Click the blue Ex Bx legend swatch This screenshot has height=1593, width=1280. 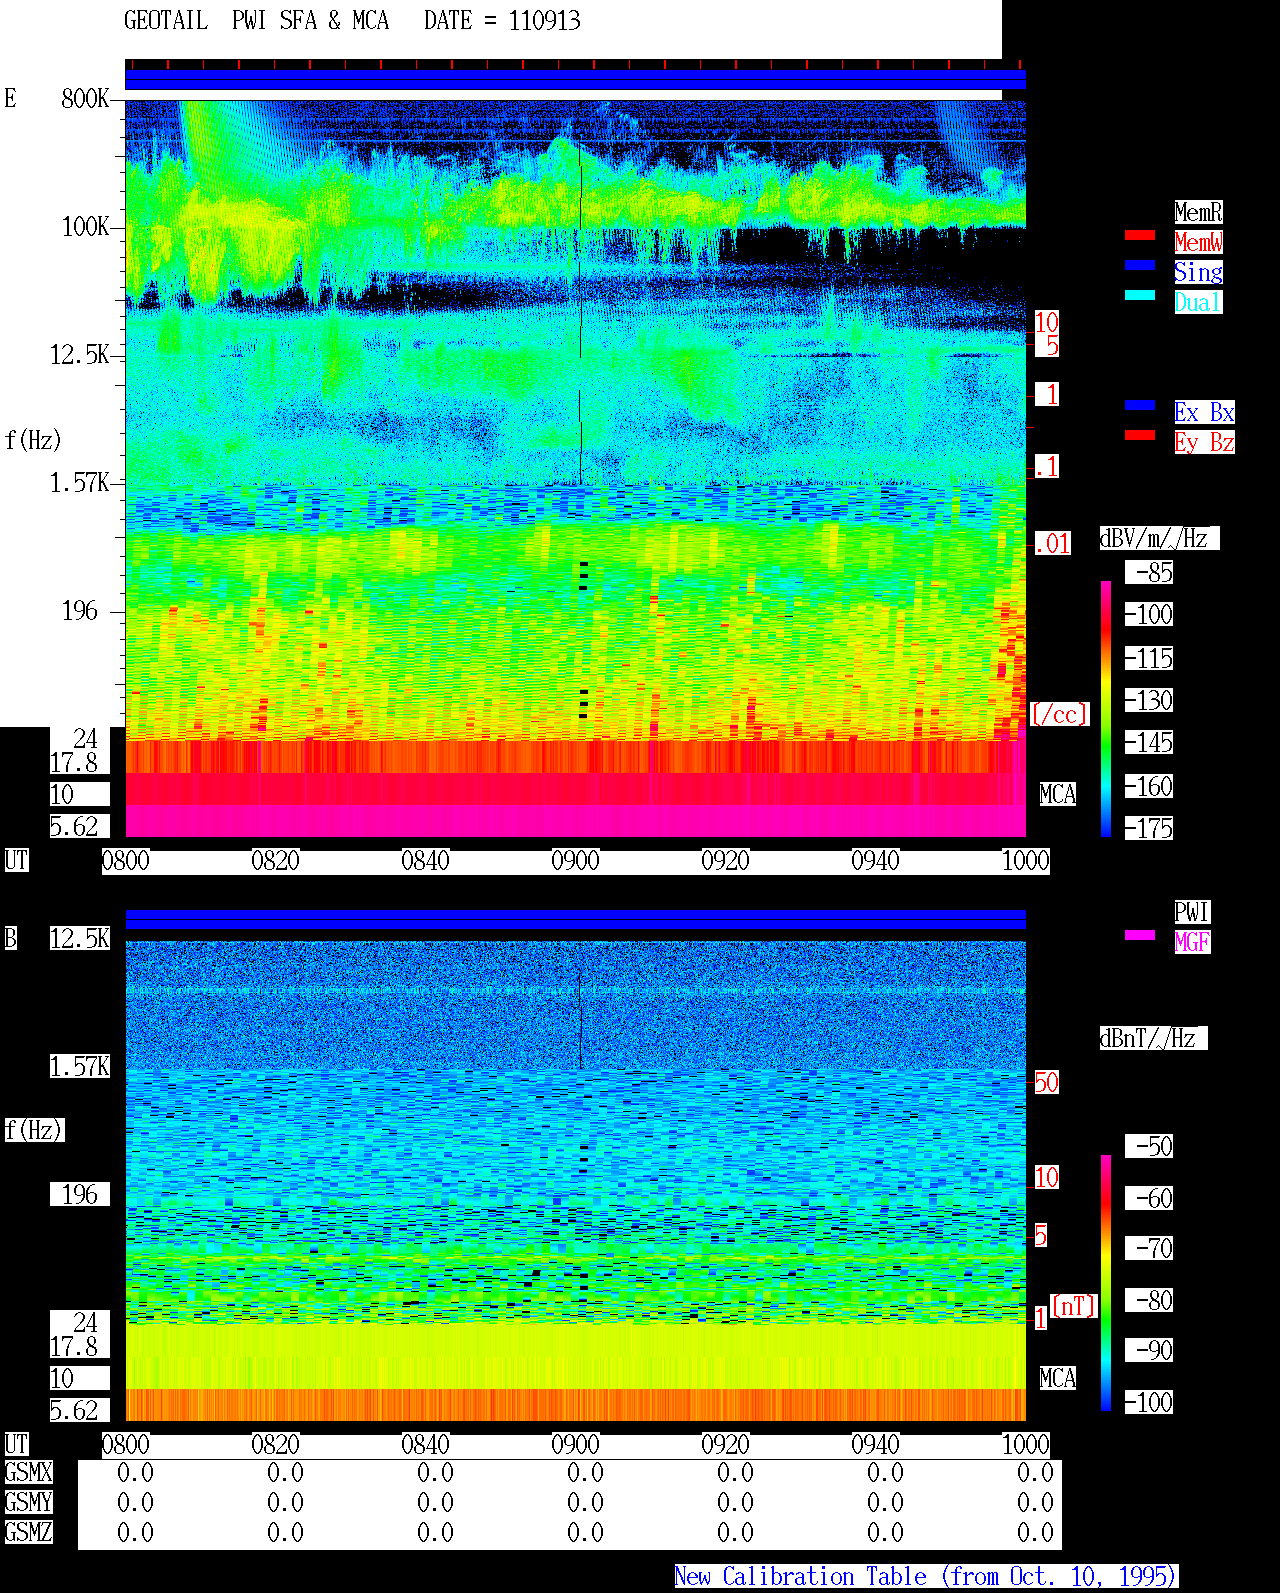click(x=1140, y=405)
